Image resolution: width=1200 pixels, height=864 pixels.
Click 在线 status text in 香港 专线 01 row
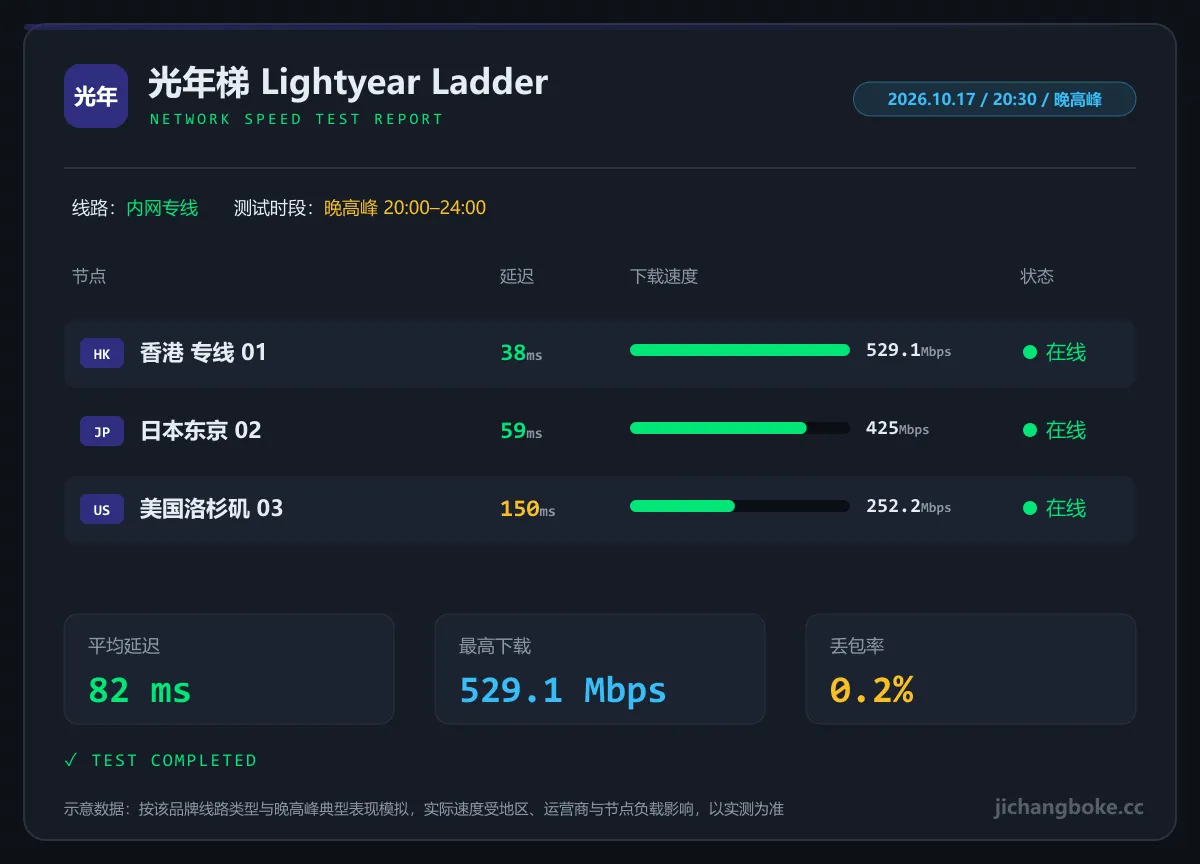[x=1066, y=352]
